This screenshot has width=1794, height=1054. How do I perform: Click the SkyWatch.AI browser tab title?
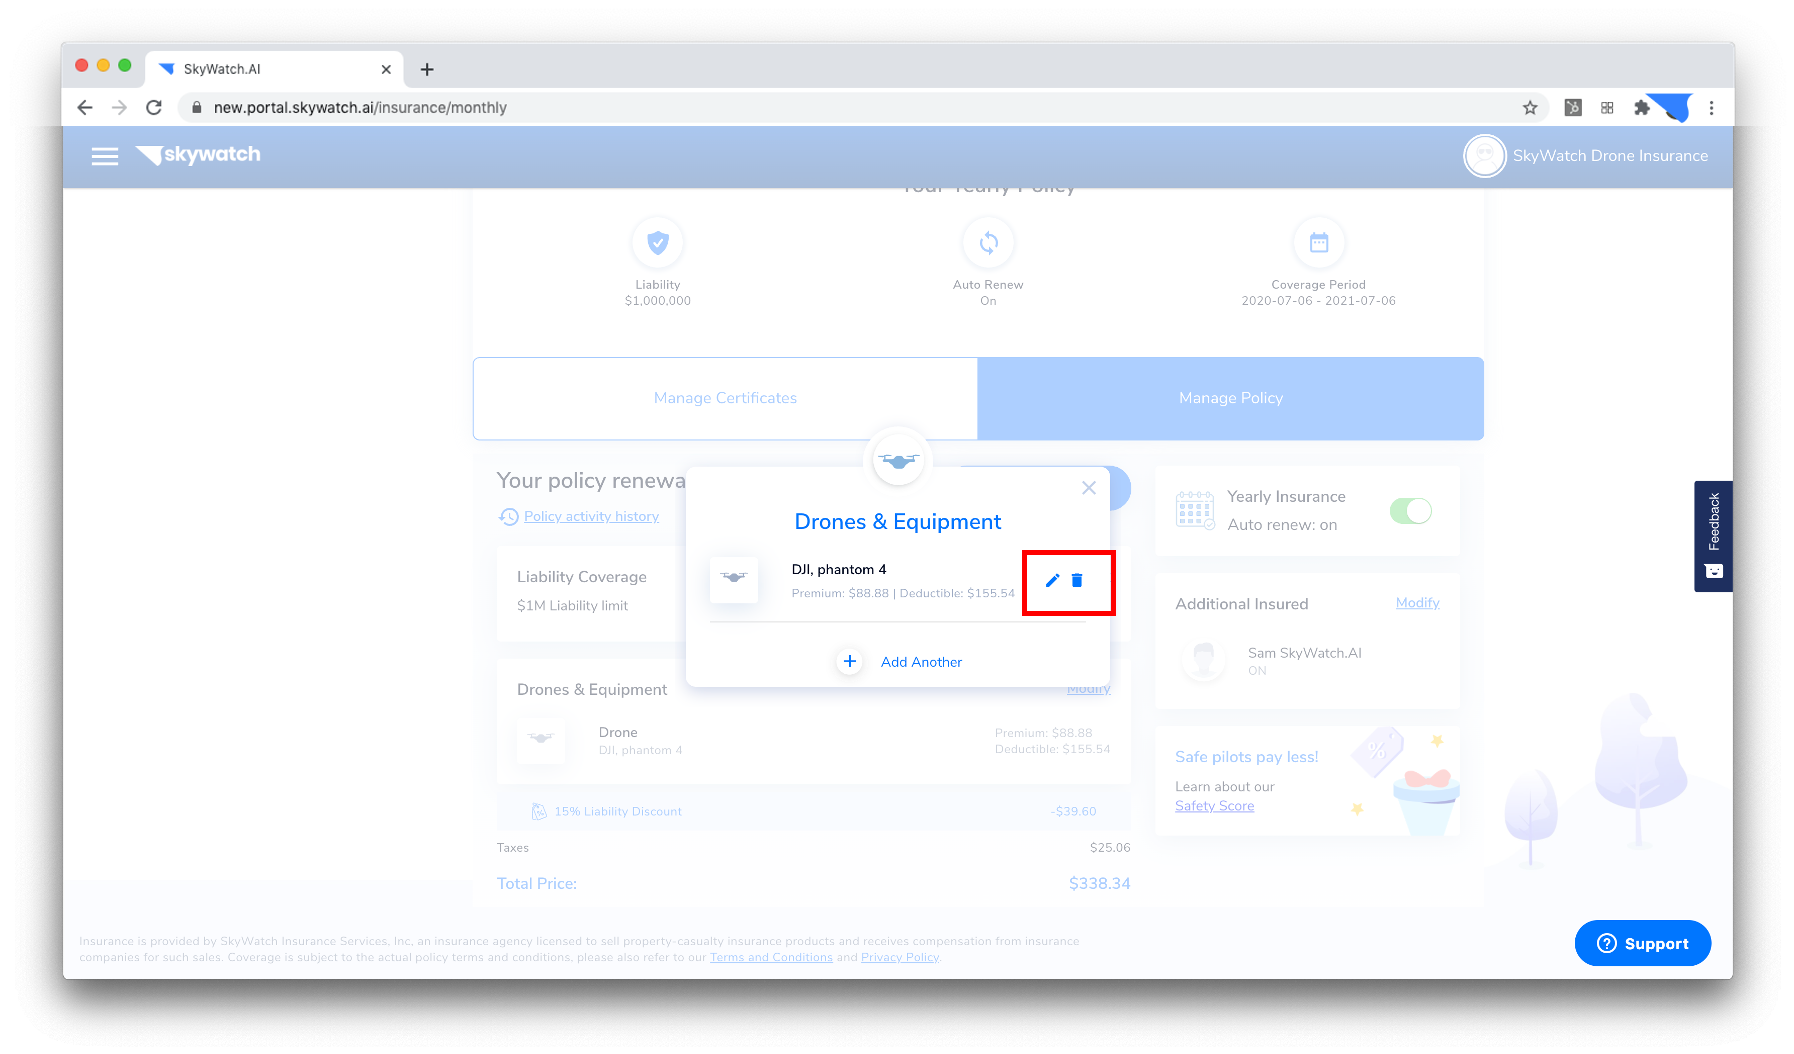222,69
